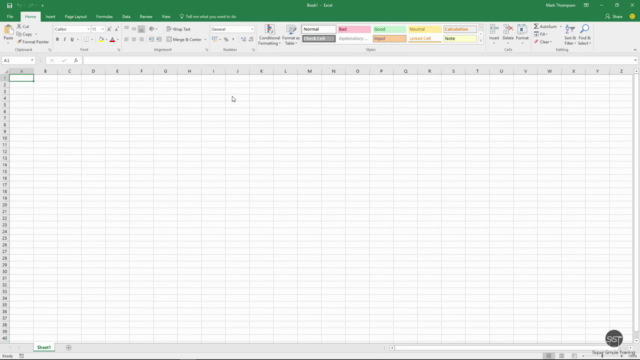The image size is (640, 360).
Task: Open Sort & Filter menu
Action: (x=570, y=35)
